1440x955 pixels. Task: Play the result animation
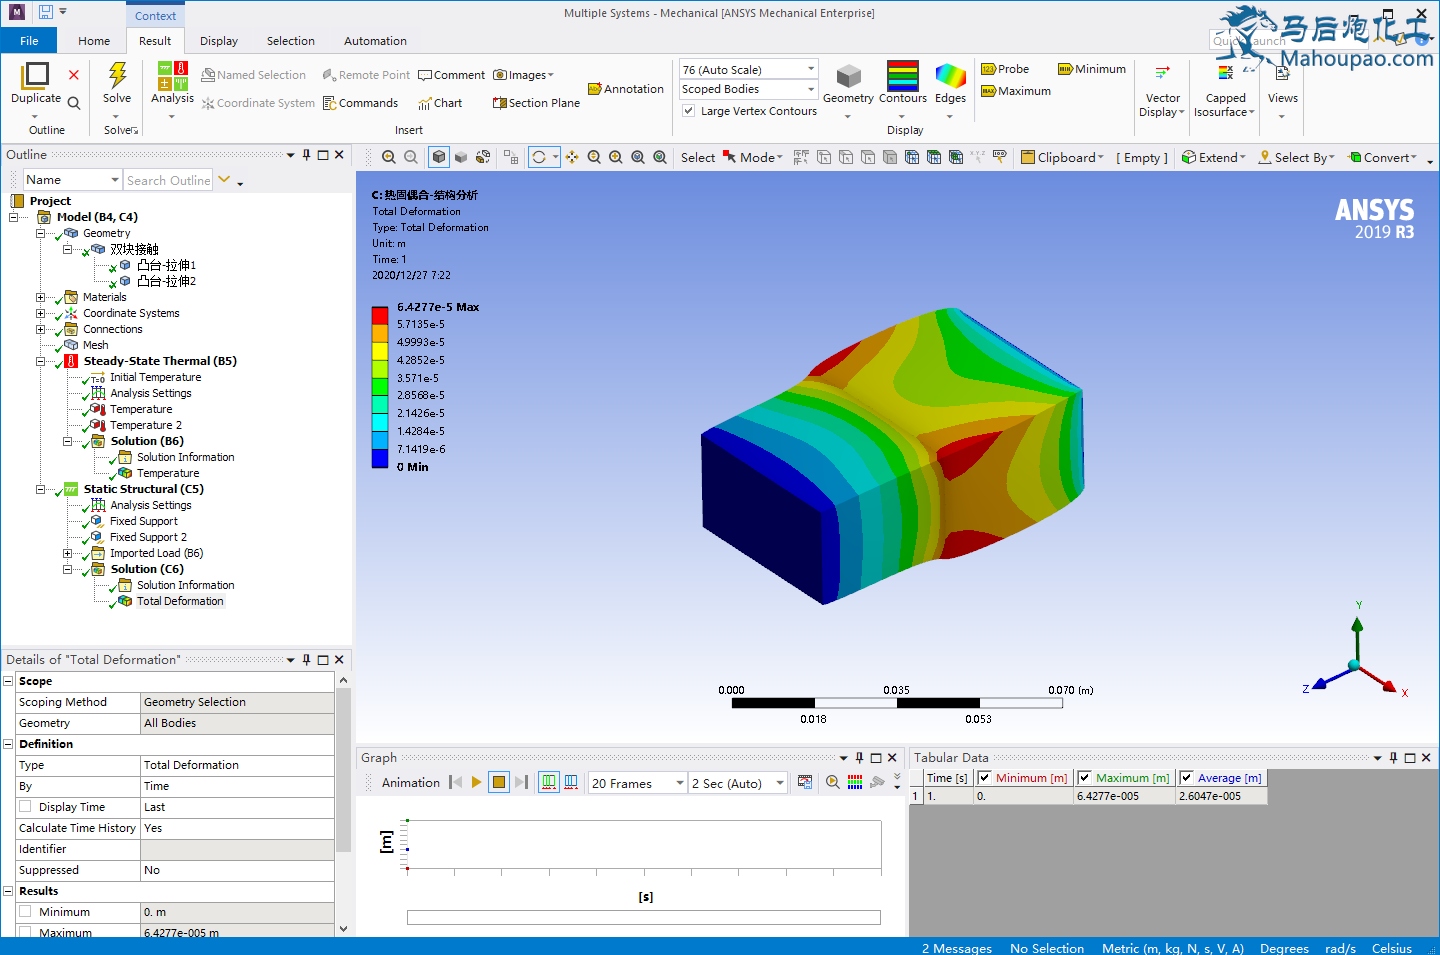click(477, 783)
